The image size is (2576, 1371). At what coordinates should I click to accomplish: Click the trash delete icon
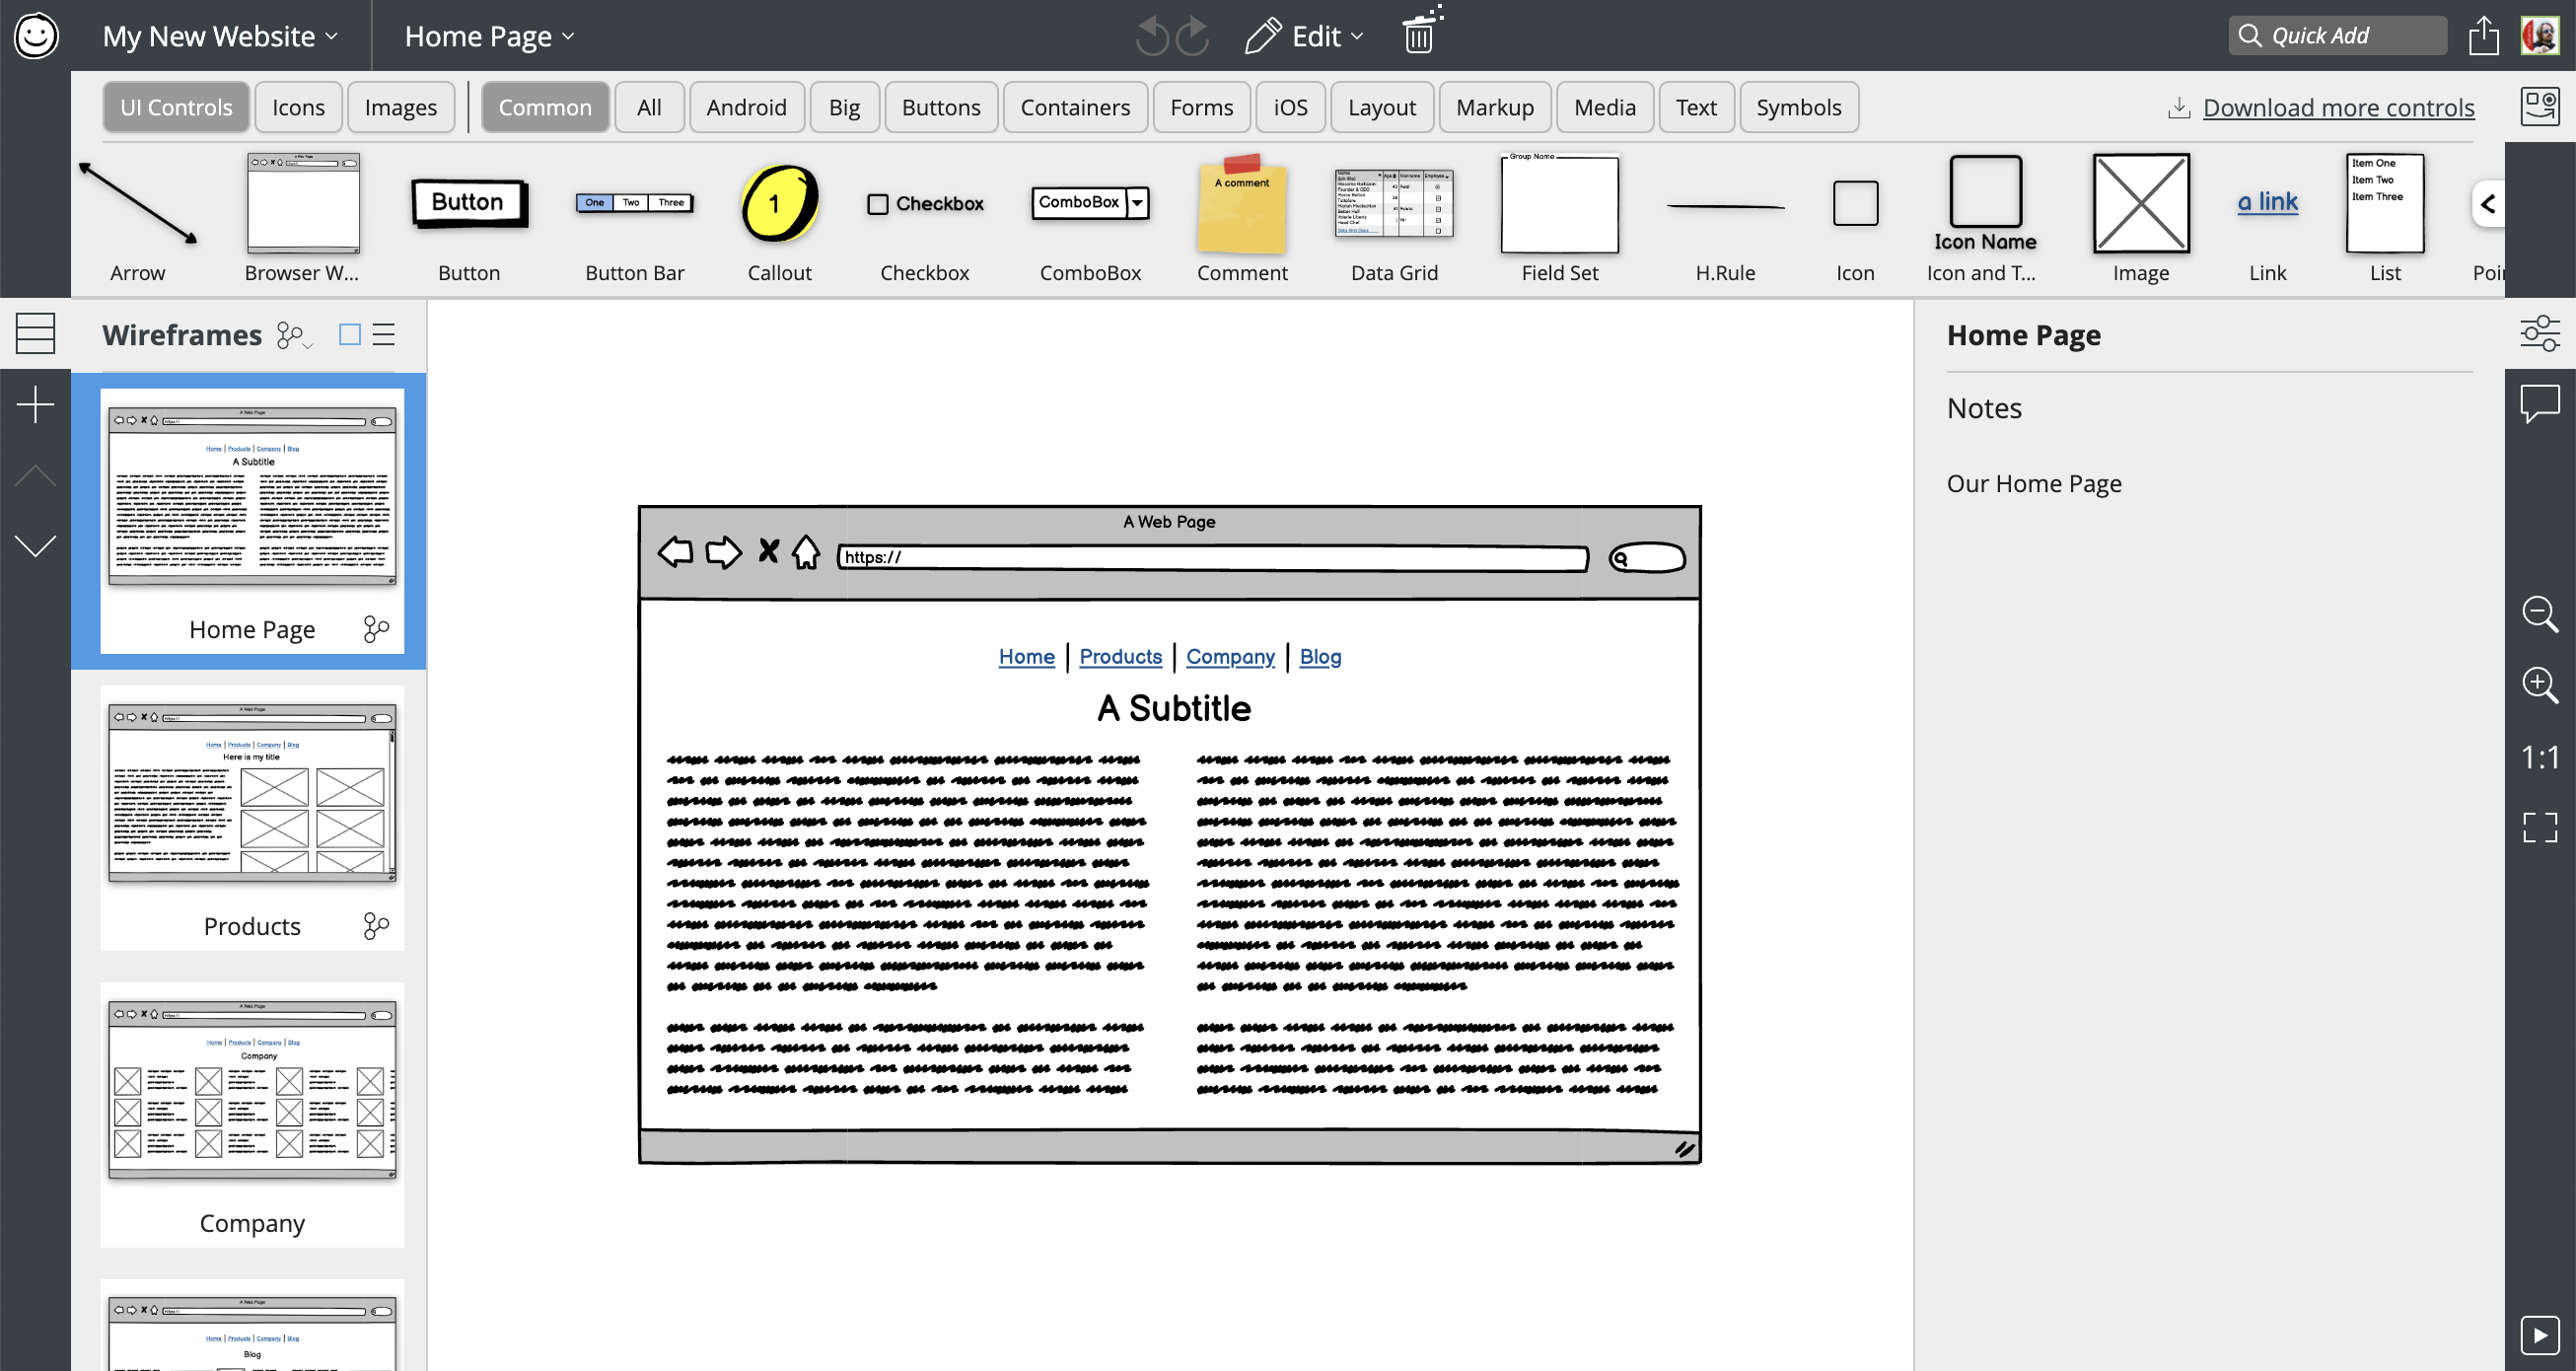point(1418,36)
